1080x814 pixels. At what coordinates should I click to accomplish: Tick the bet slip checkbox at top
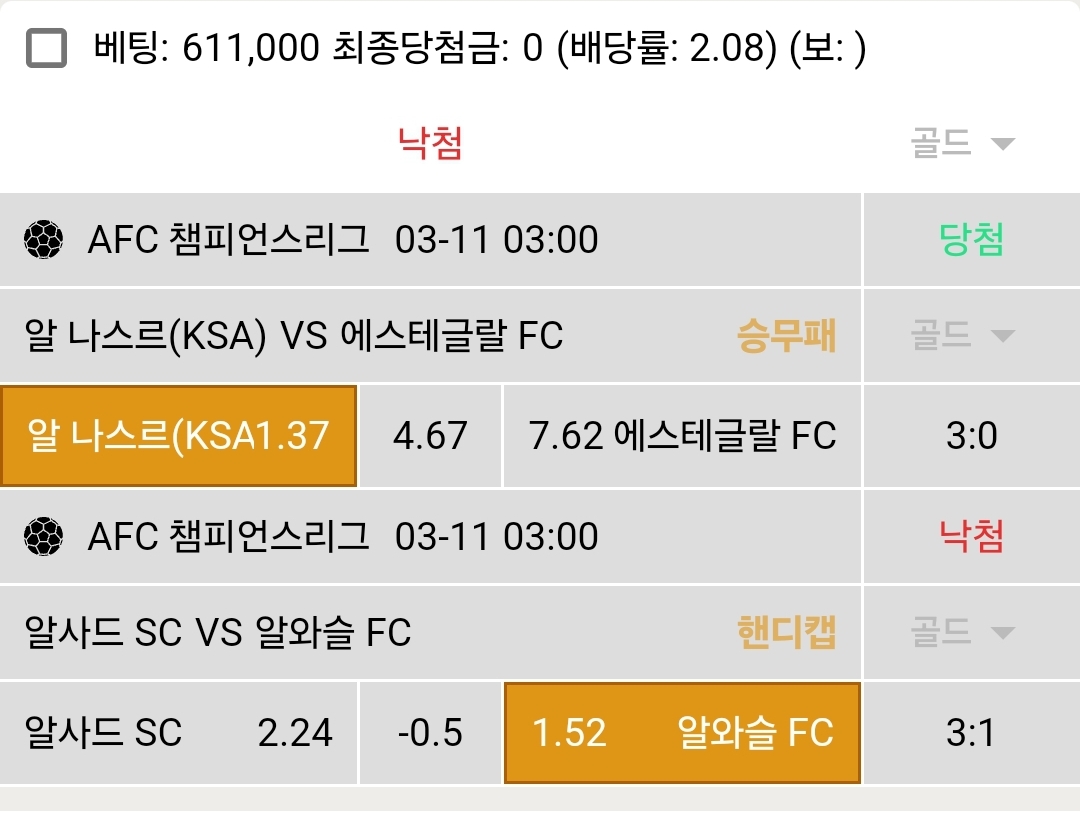[x=47, y=47]
